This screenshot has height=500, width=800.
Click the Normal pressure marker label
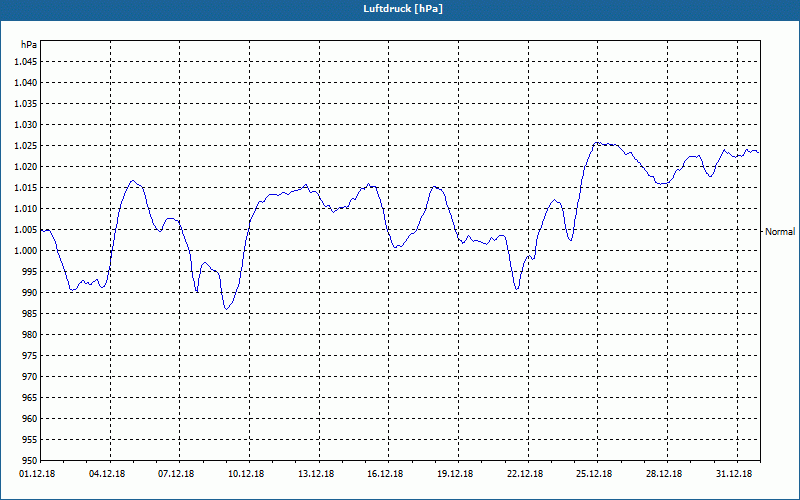click(780, 232)
